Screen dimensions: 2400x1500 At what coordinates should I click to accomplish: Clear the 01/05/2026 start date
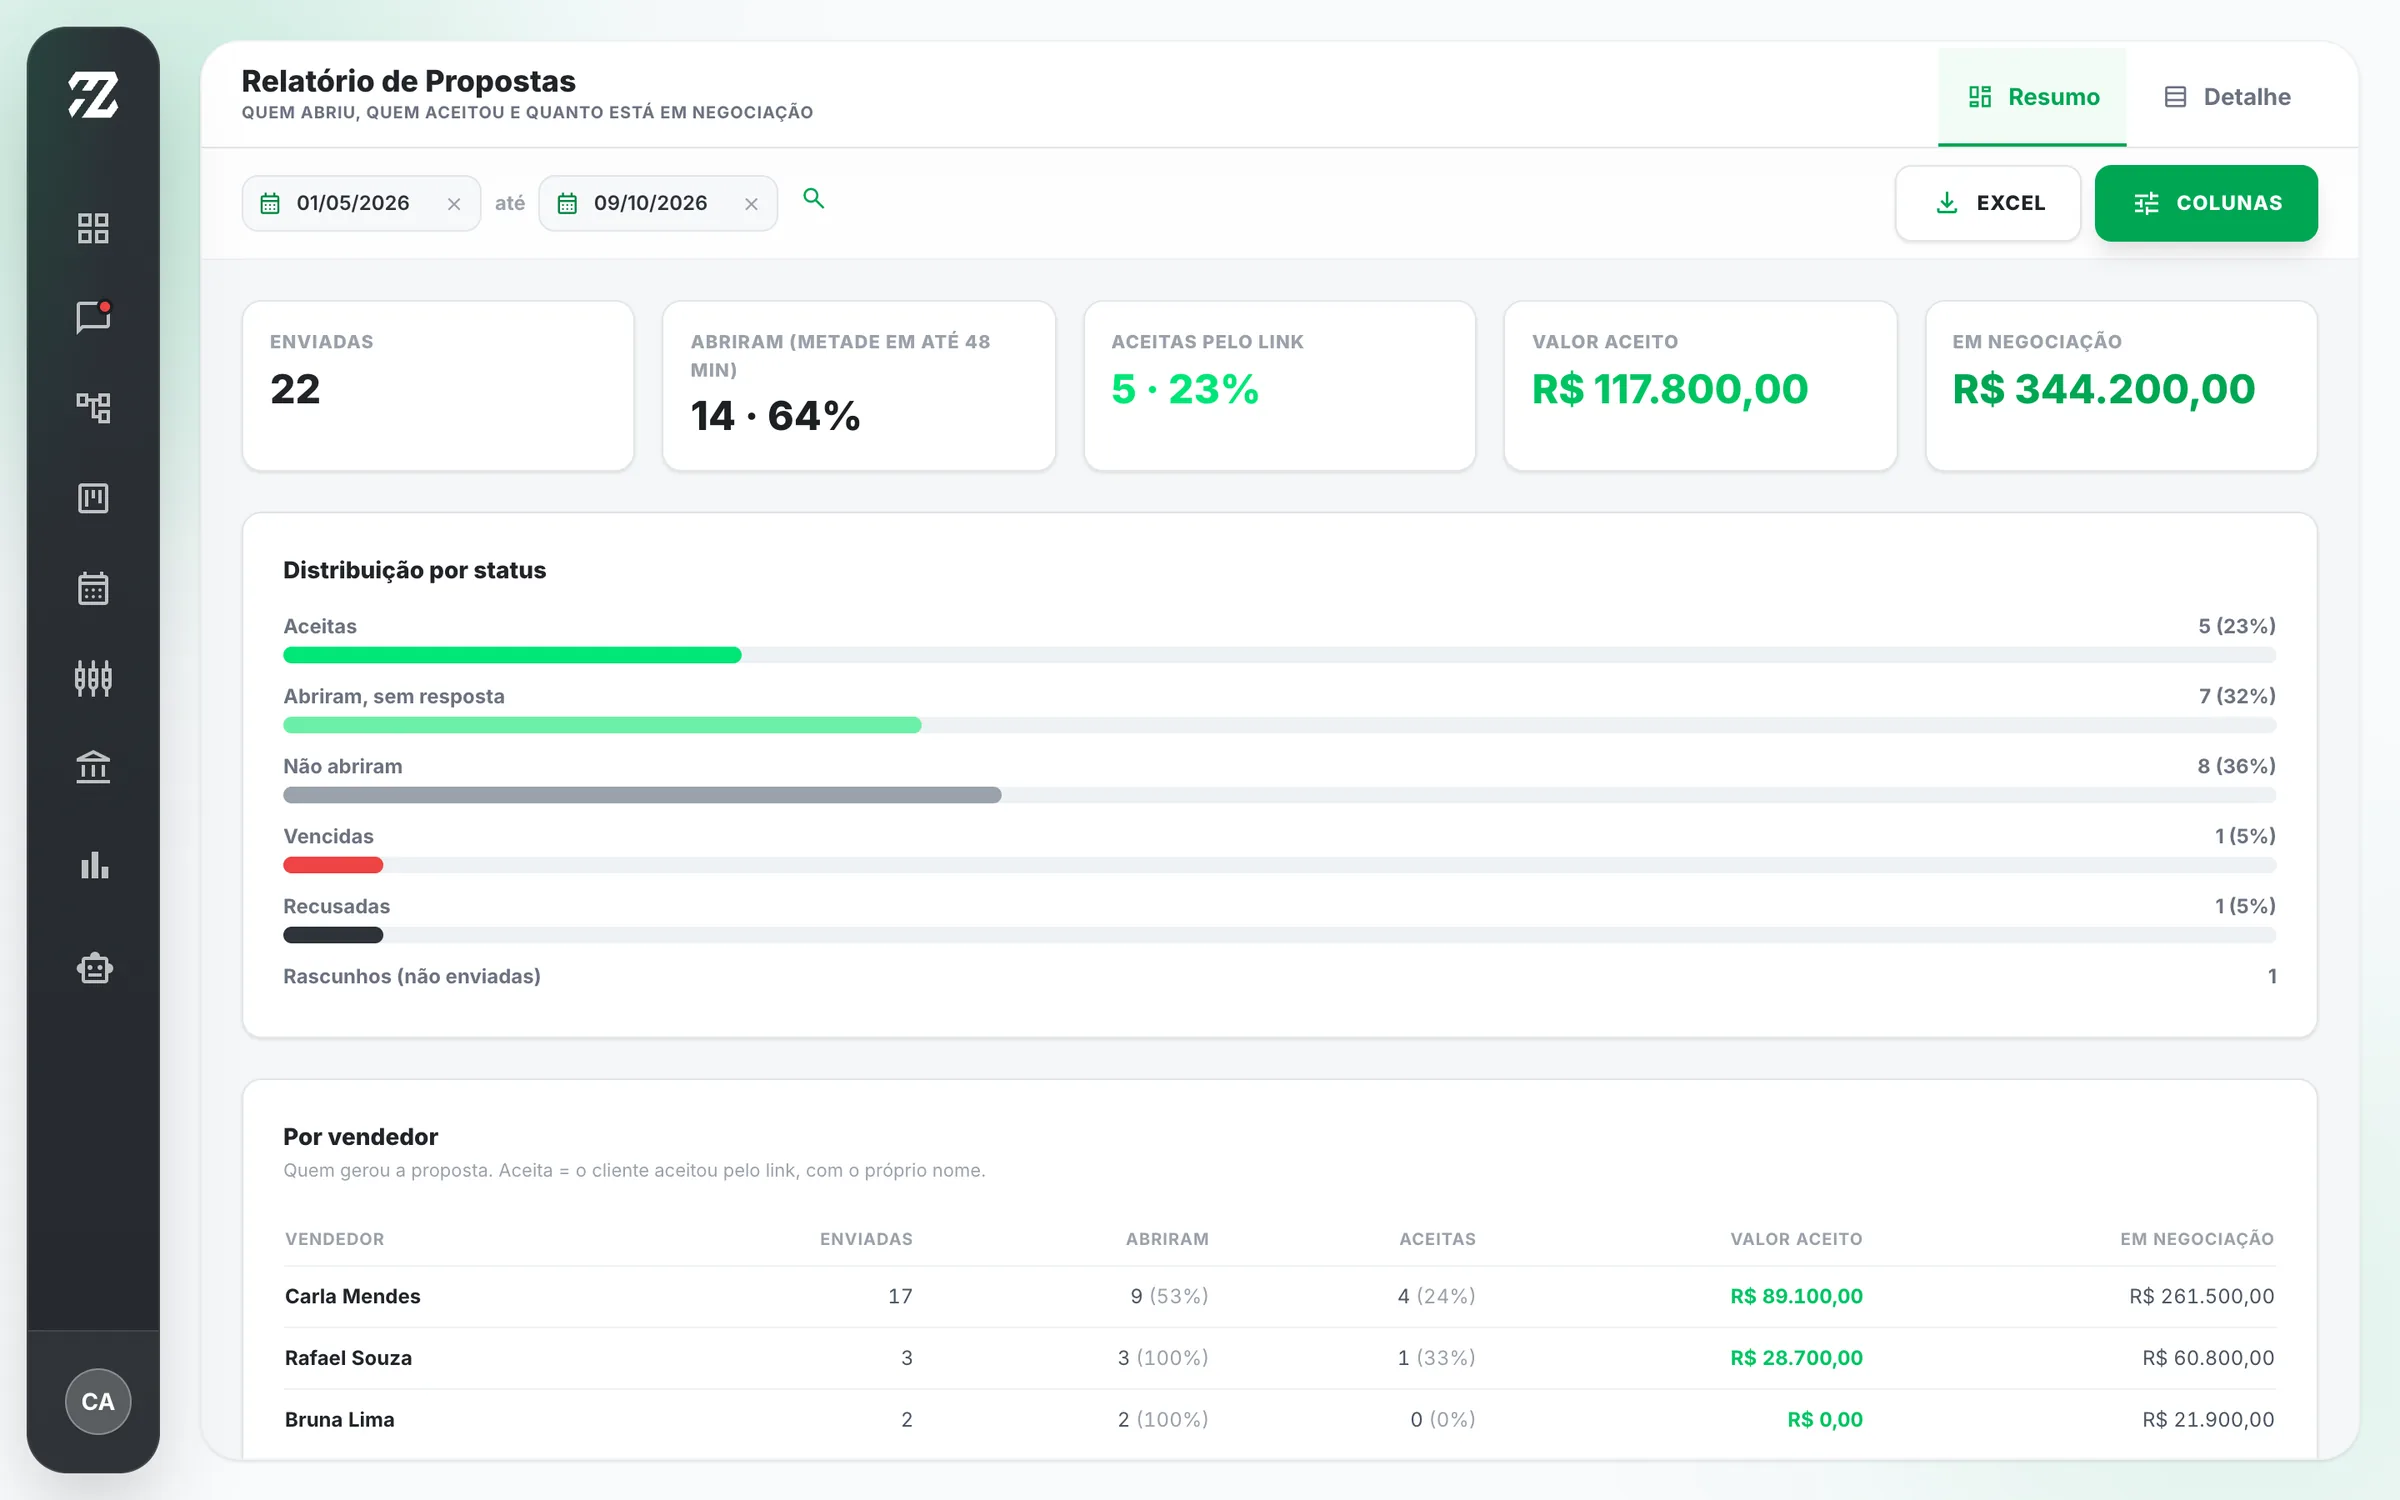click(x=454, y=204)
